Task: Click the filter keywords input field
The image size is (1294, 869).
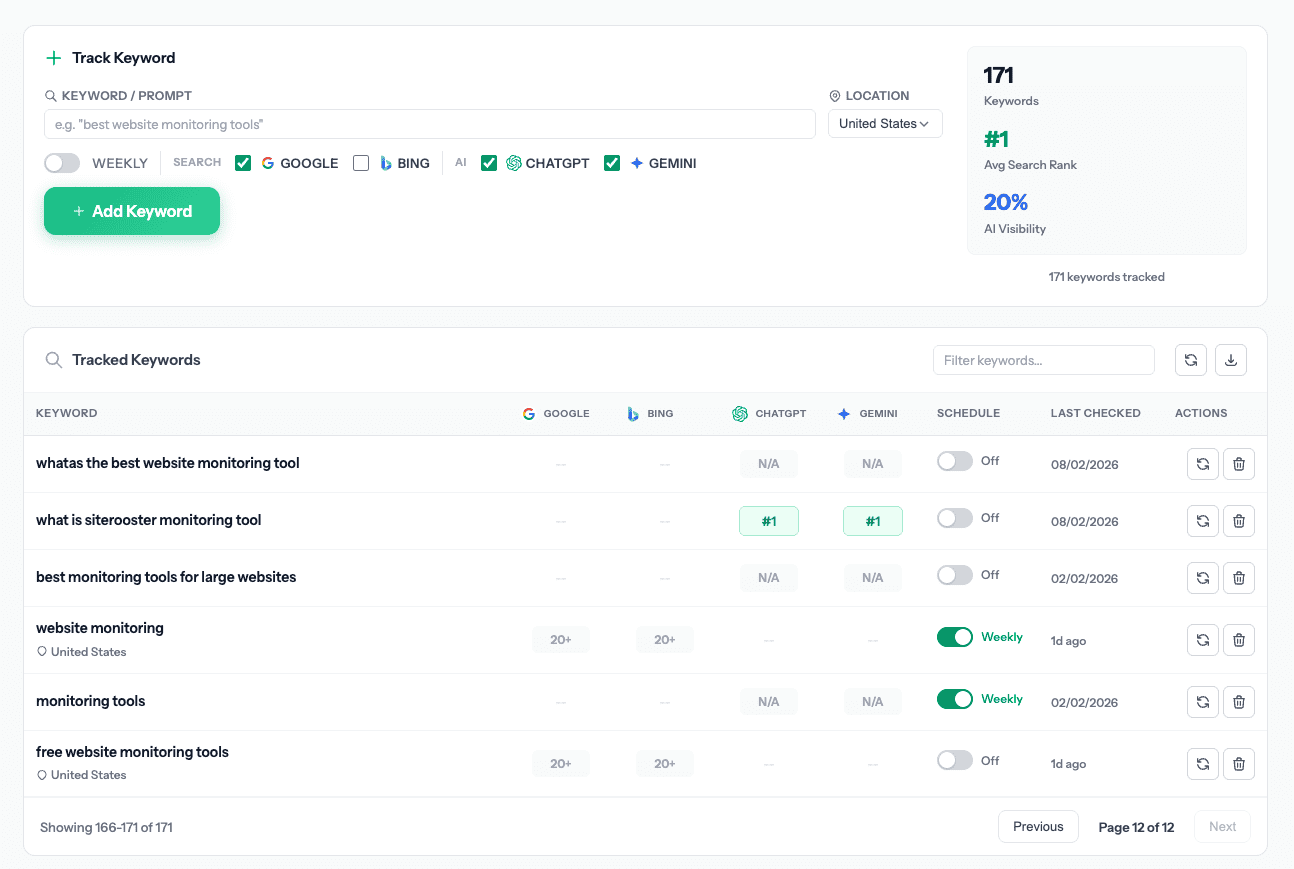Action: coord(1043,359)
